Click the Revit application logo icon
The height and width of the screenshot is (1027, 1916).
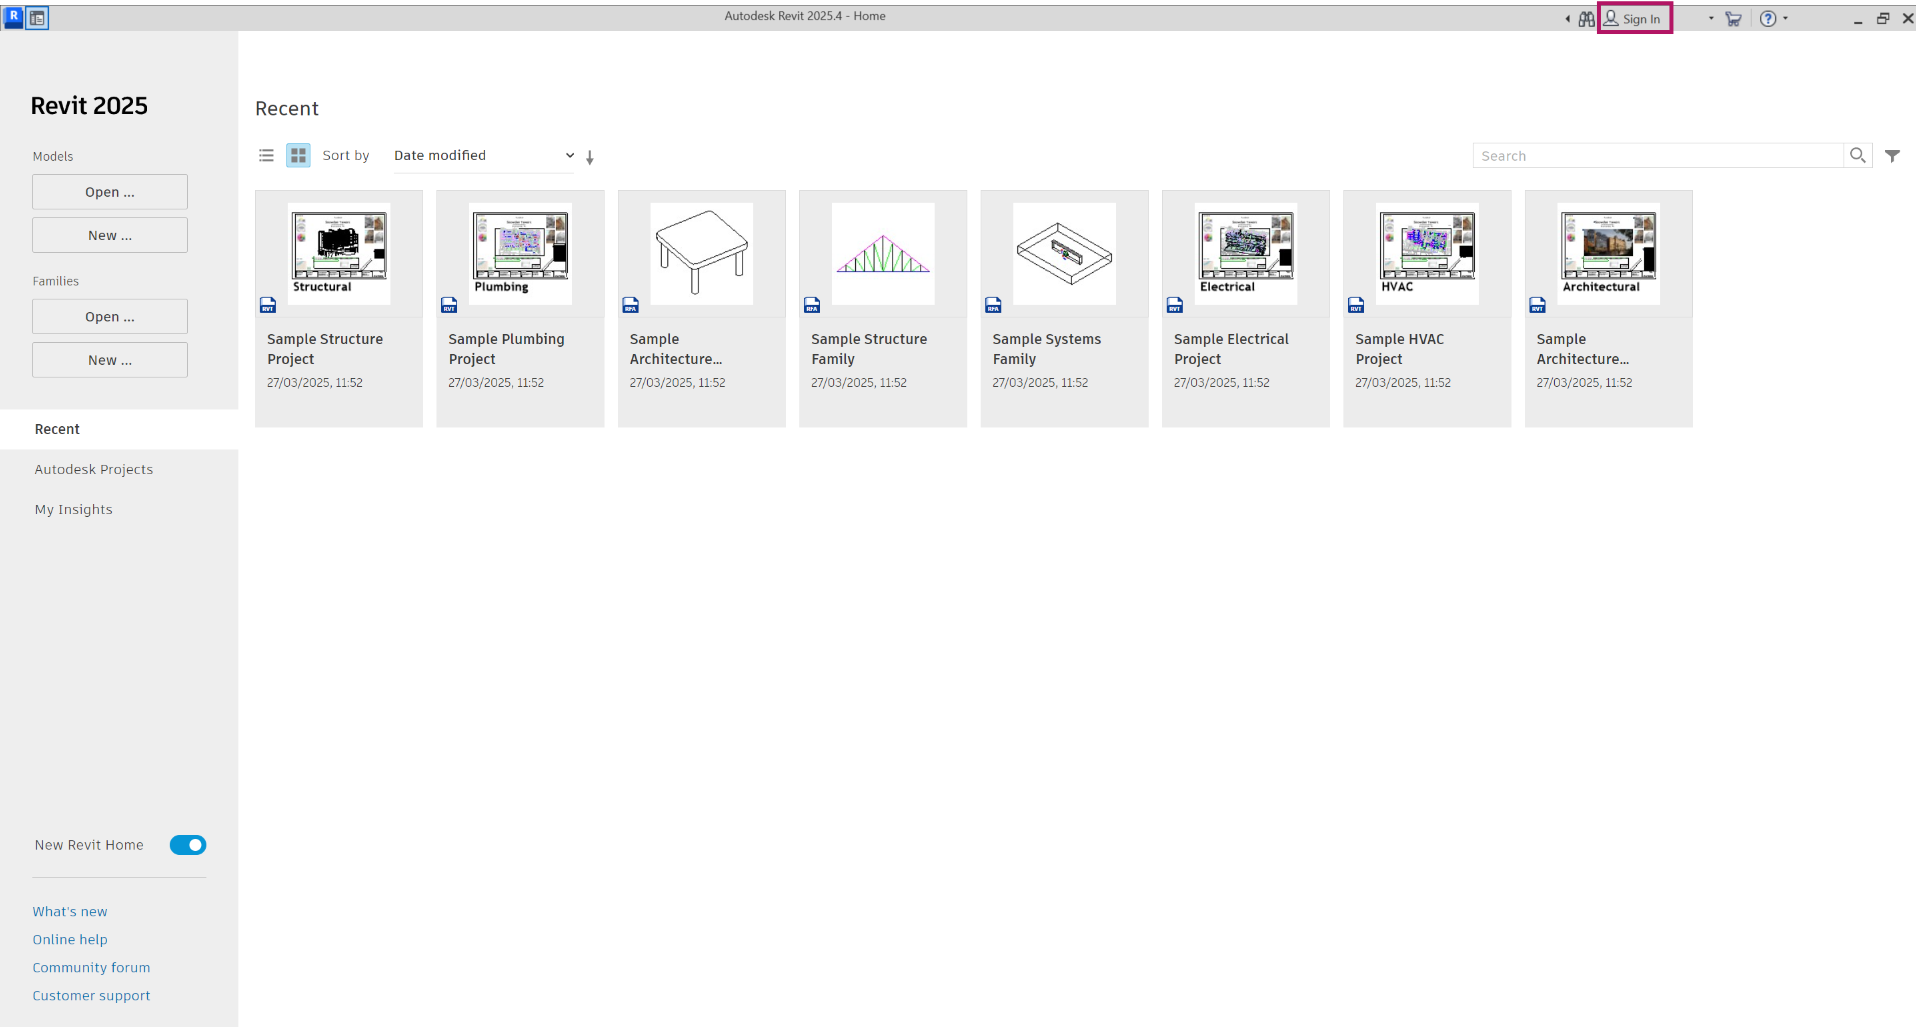tap(13, 17)
